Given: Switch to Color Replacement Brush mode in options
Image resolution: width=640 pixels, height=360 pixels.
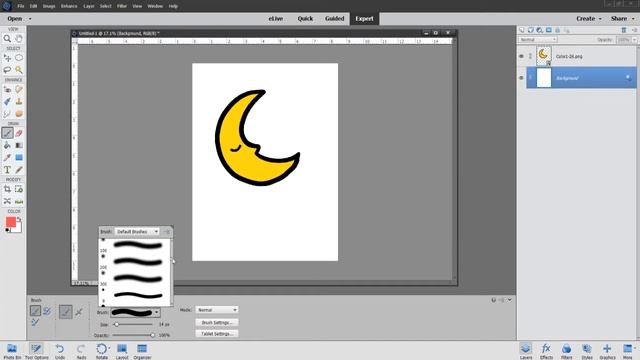Looking at the screenshot, I should [36, 322].
